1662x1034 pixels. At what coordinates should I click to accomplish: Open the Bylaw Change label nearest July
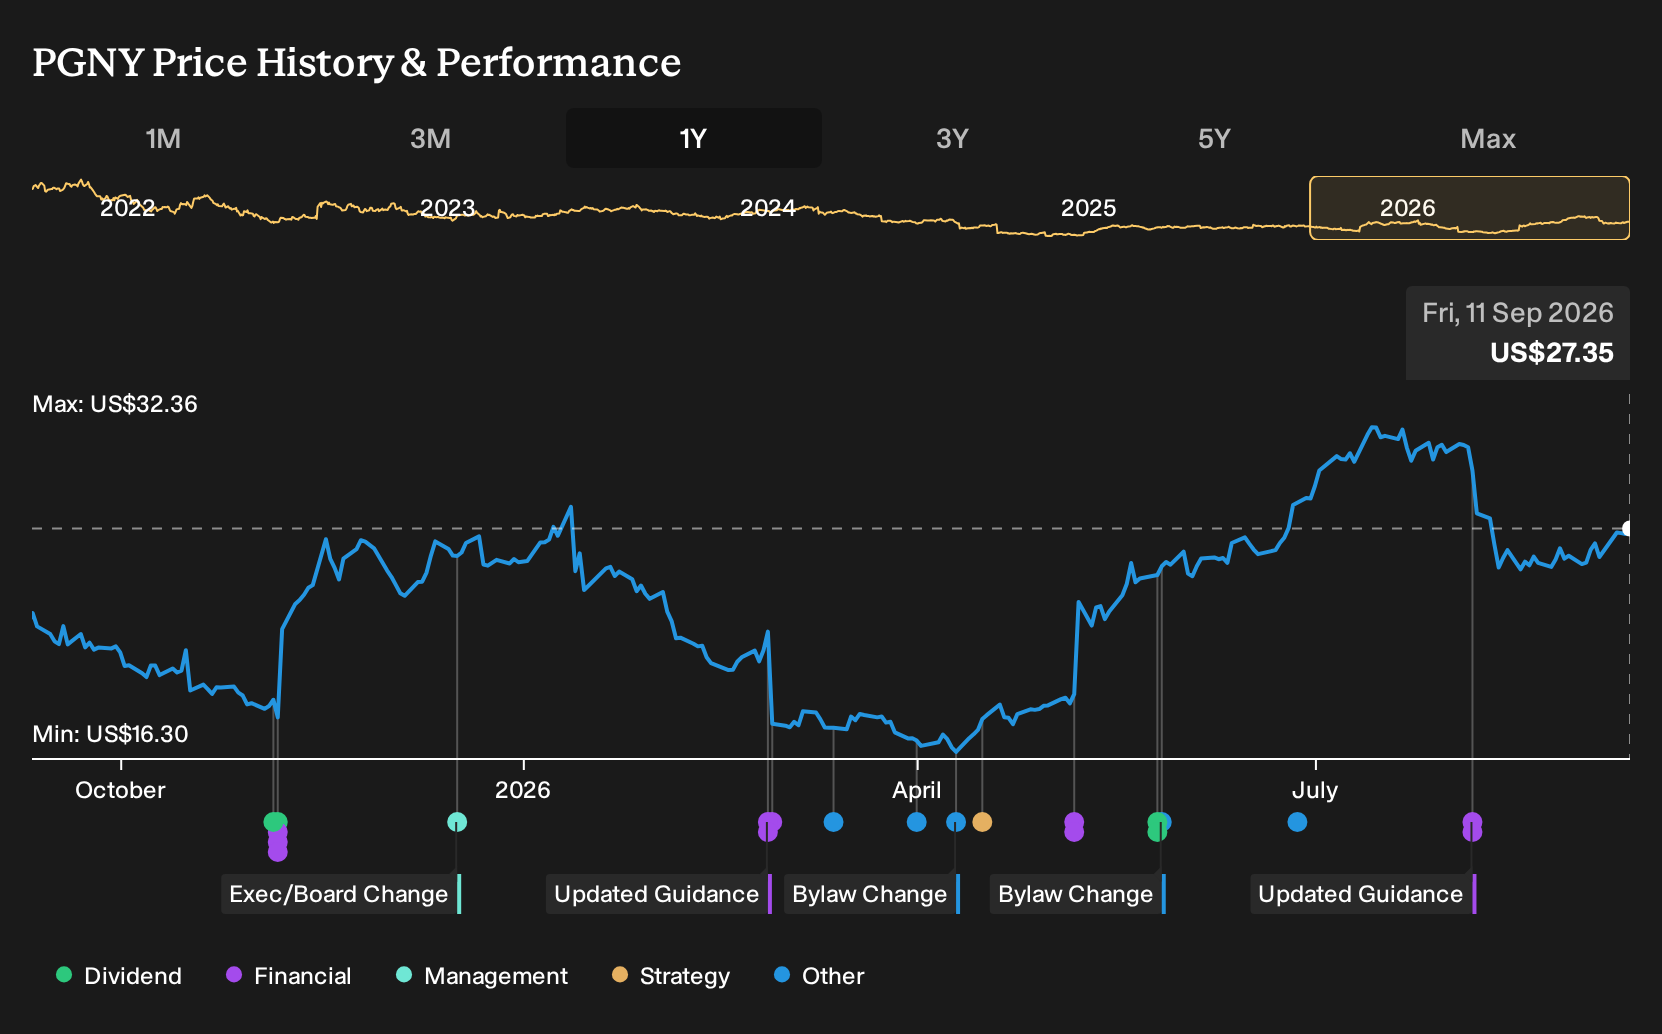point(1077,894)
